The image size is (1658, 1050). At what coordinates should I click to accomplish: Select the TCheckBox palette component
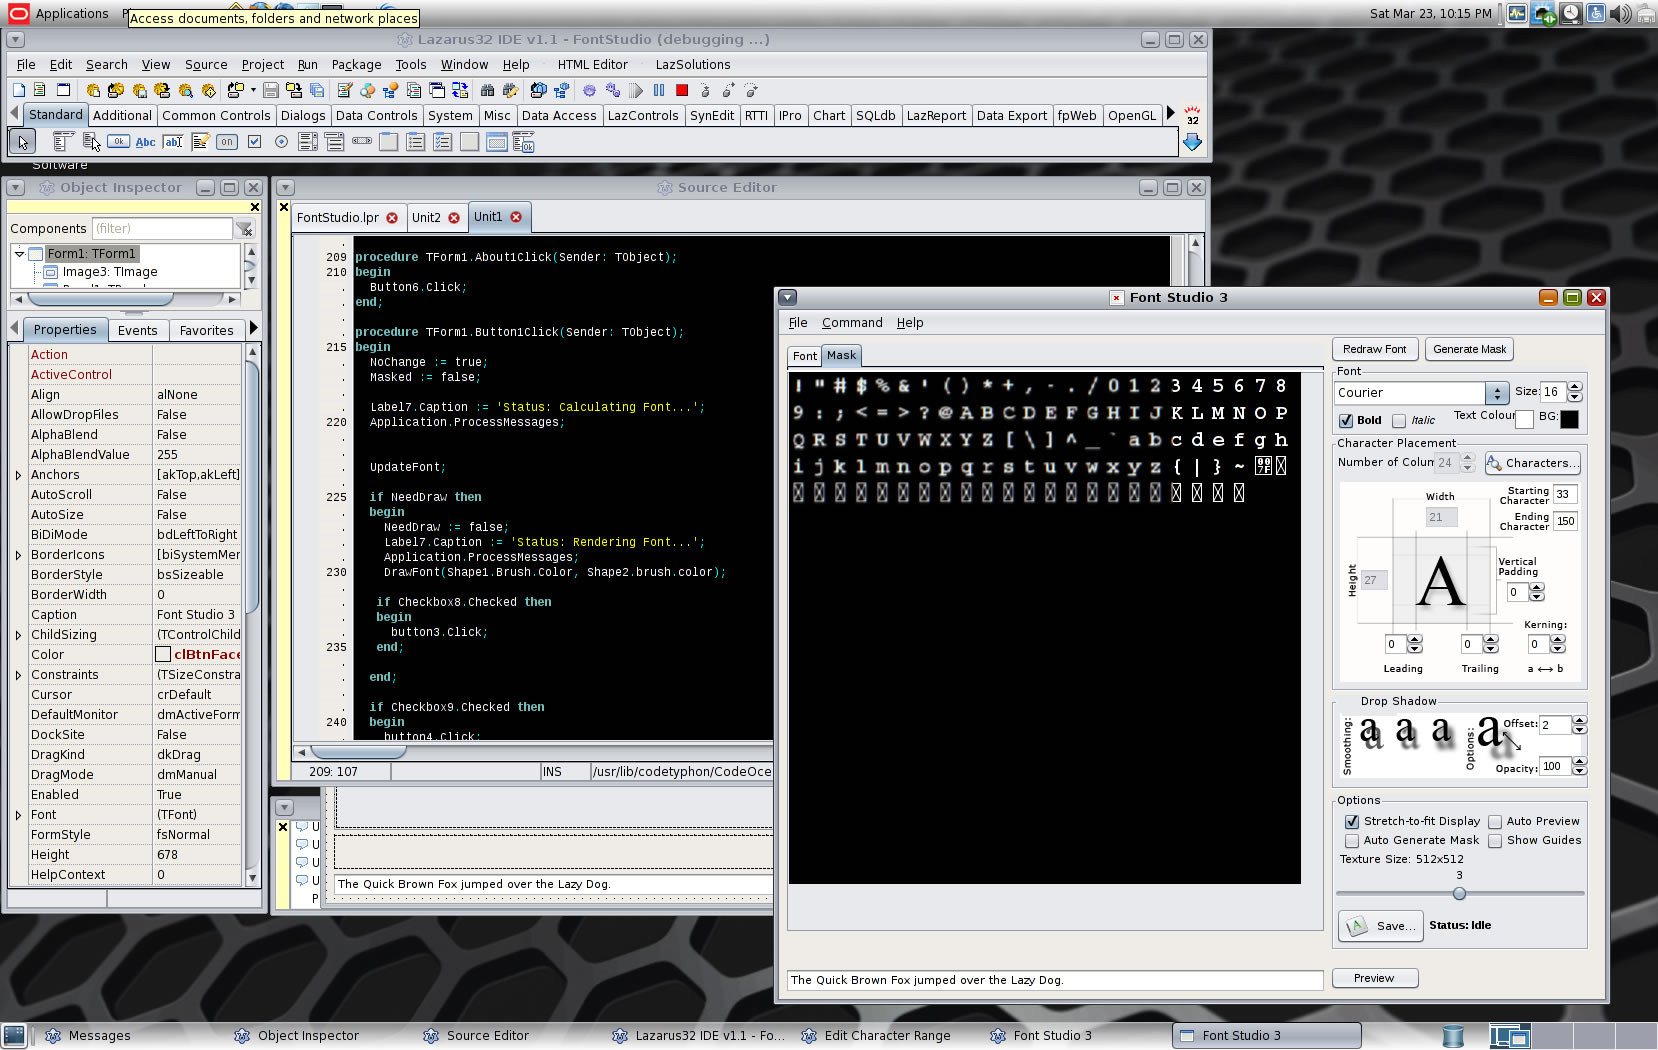pyautogui.click(x=254, y=142)
